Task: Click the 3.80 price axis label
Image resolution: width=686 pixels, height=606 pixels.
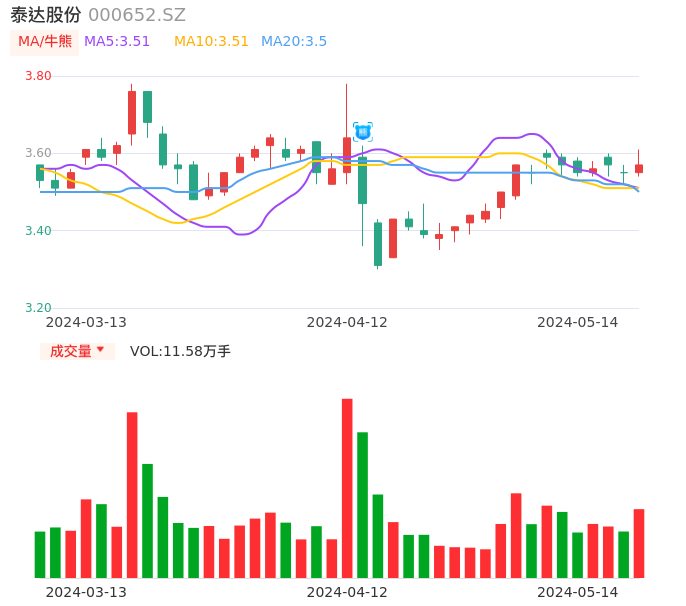Action: [x=38, y=76]
